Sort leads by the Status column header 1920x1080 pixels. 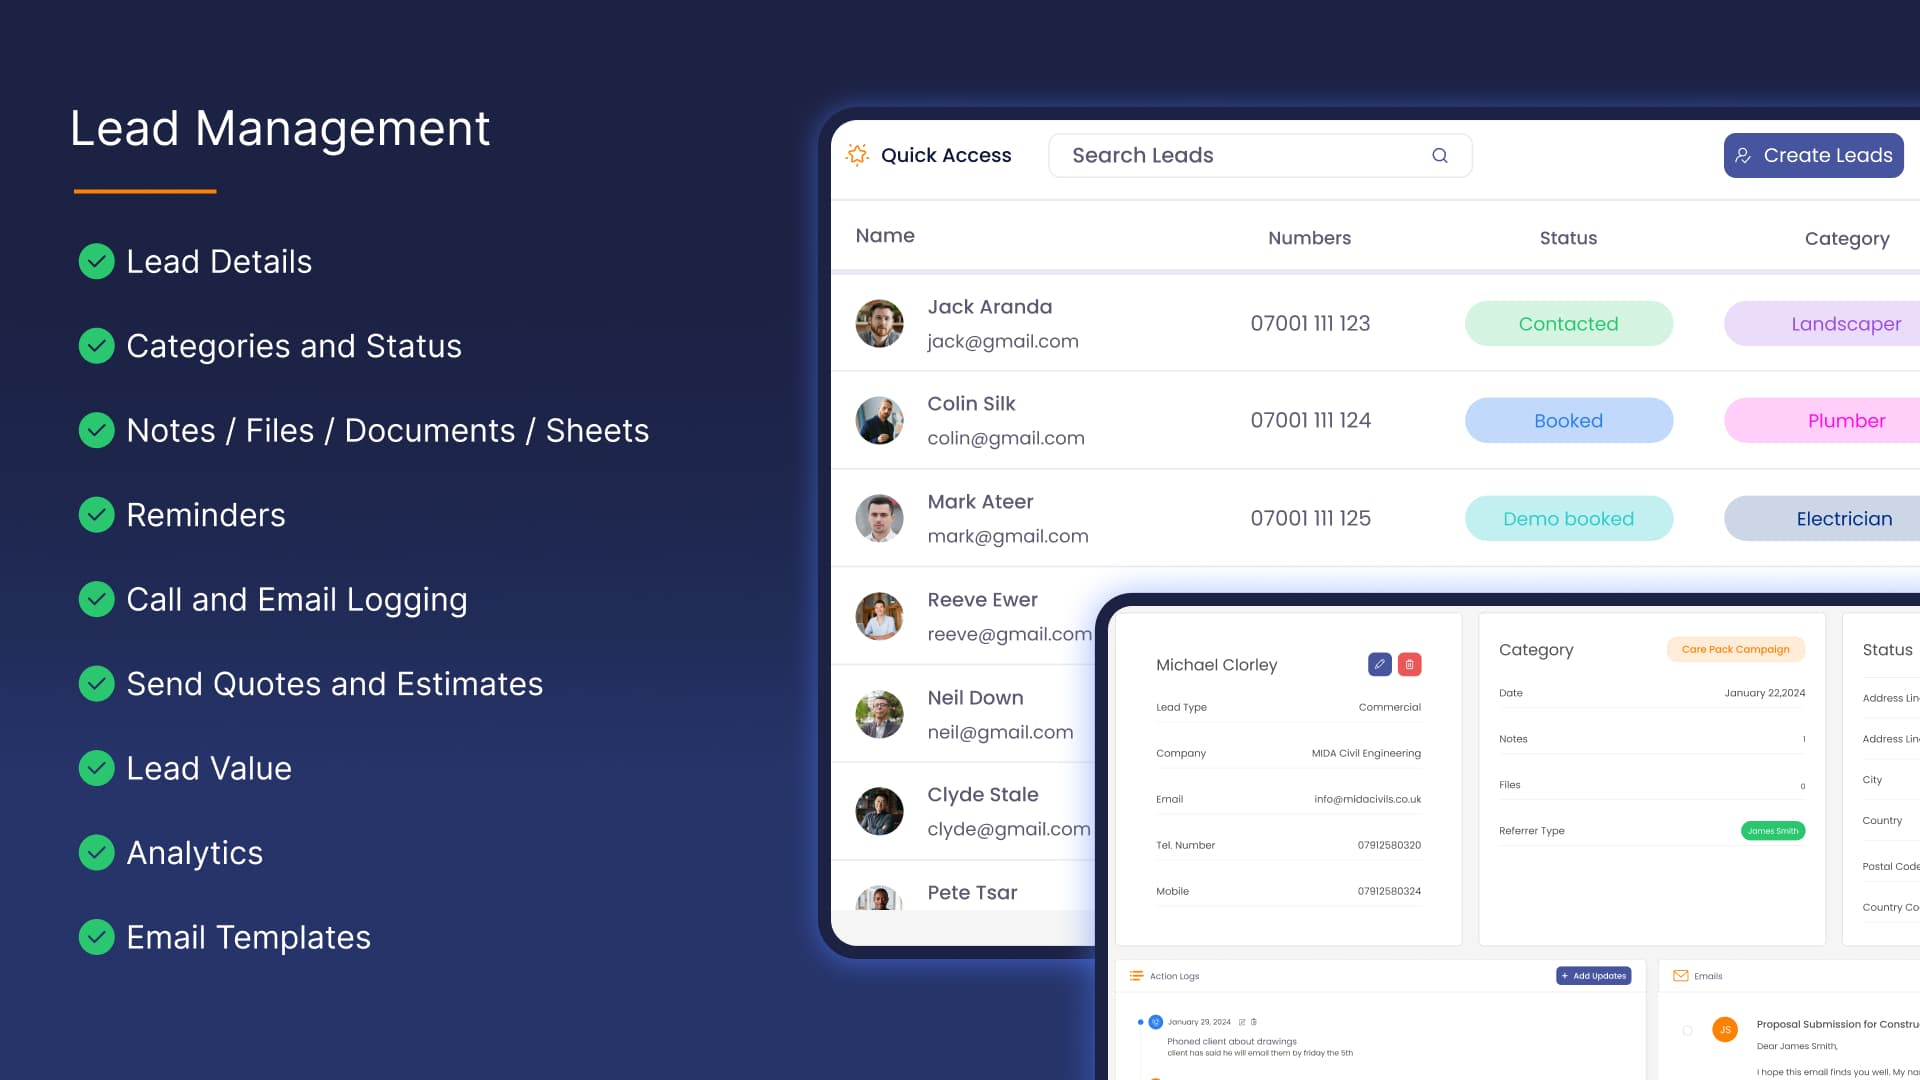(1568, 238)
